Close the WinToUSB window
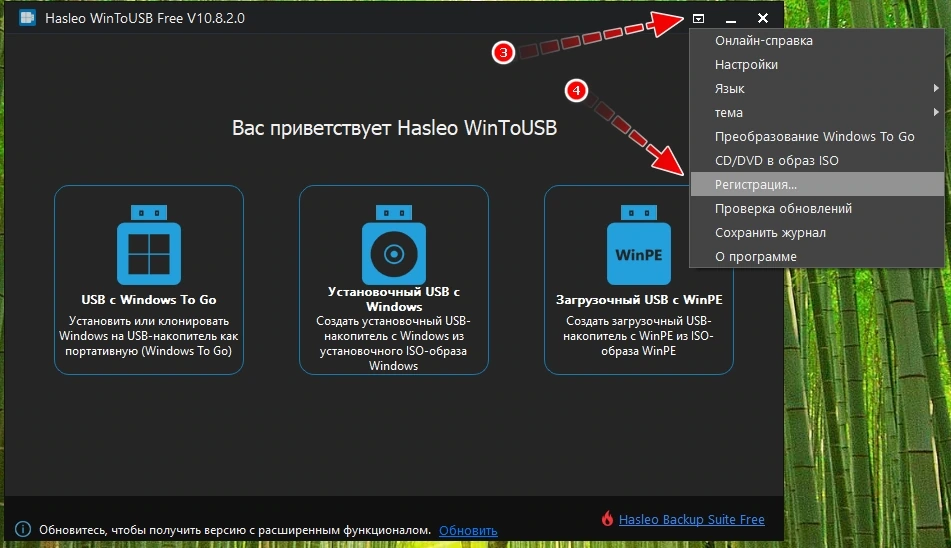Viewport: 951px width, 548px height. [763, 18]
